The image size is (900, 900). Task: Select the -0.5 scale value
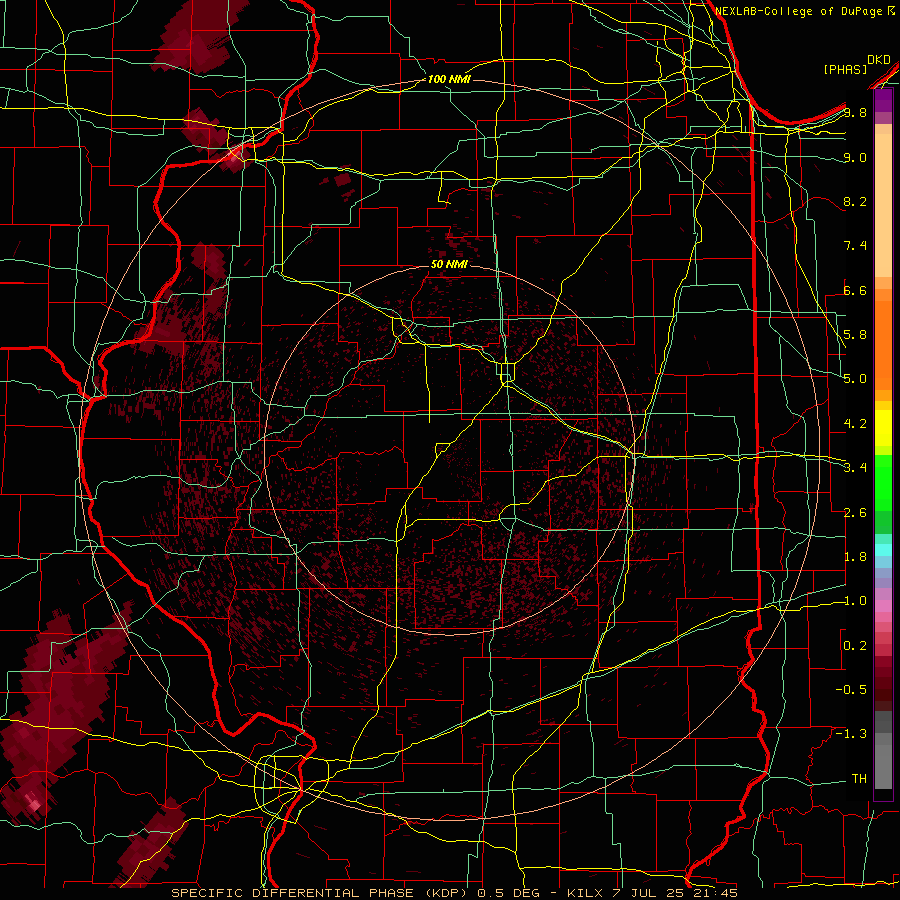(851, 690)
